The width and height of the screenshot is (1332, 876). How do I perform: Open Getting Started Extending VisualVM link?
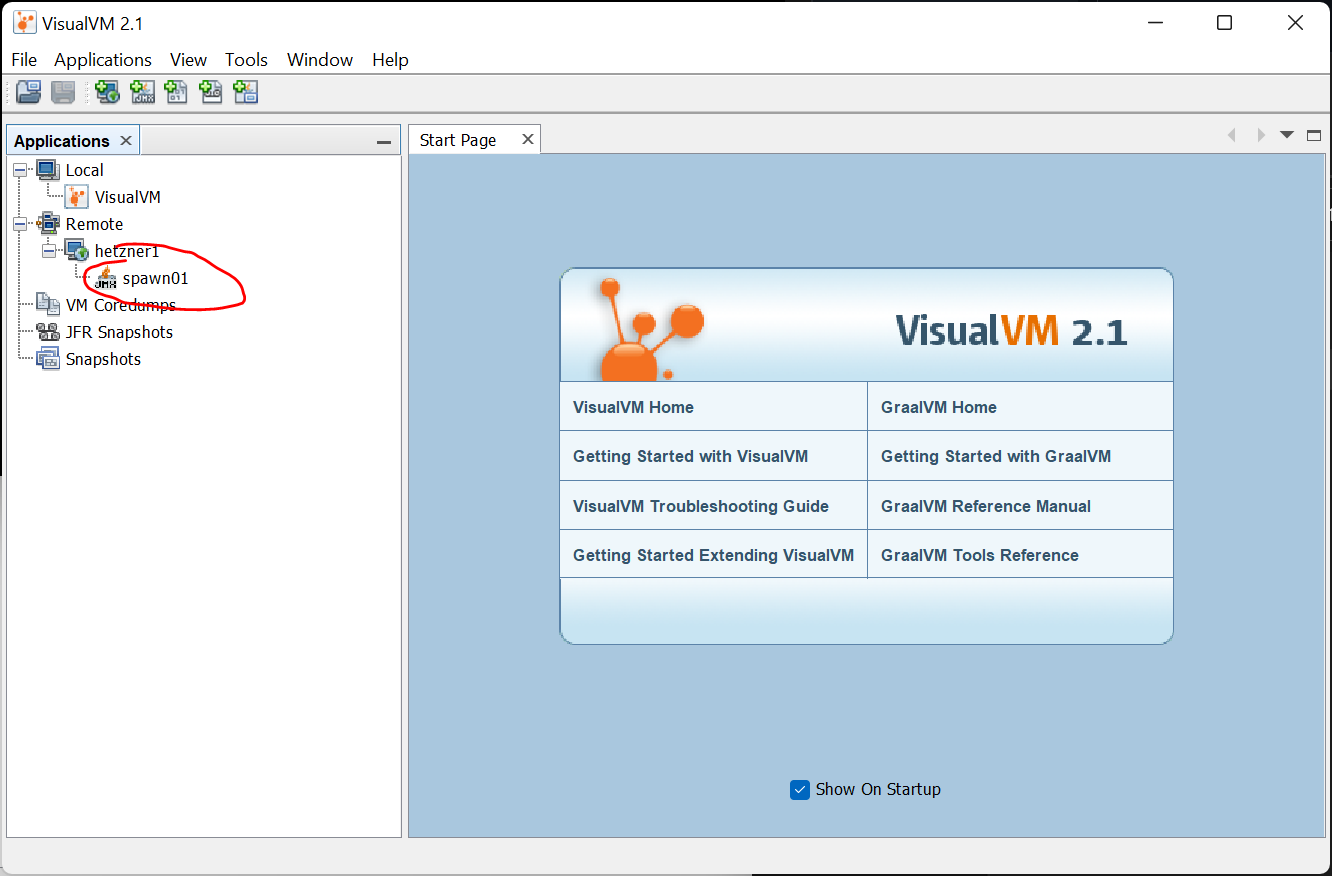[x=713, y=555]
